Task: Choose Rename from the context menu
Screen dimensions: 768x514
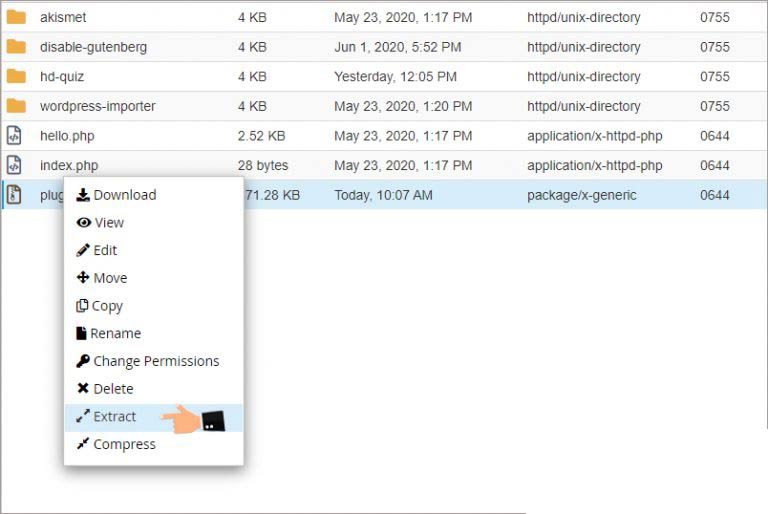Action: coord(153,333)
